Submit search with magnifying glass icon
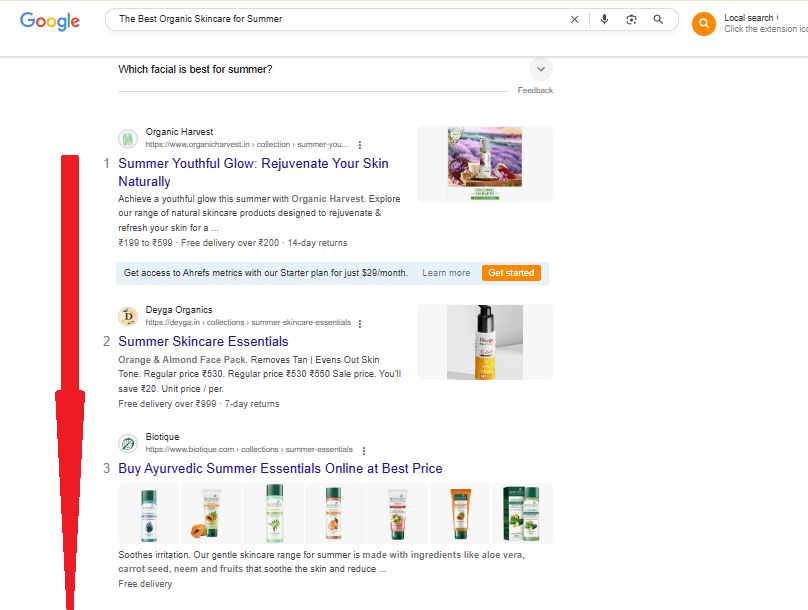 658,20
